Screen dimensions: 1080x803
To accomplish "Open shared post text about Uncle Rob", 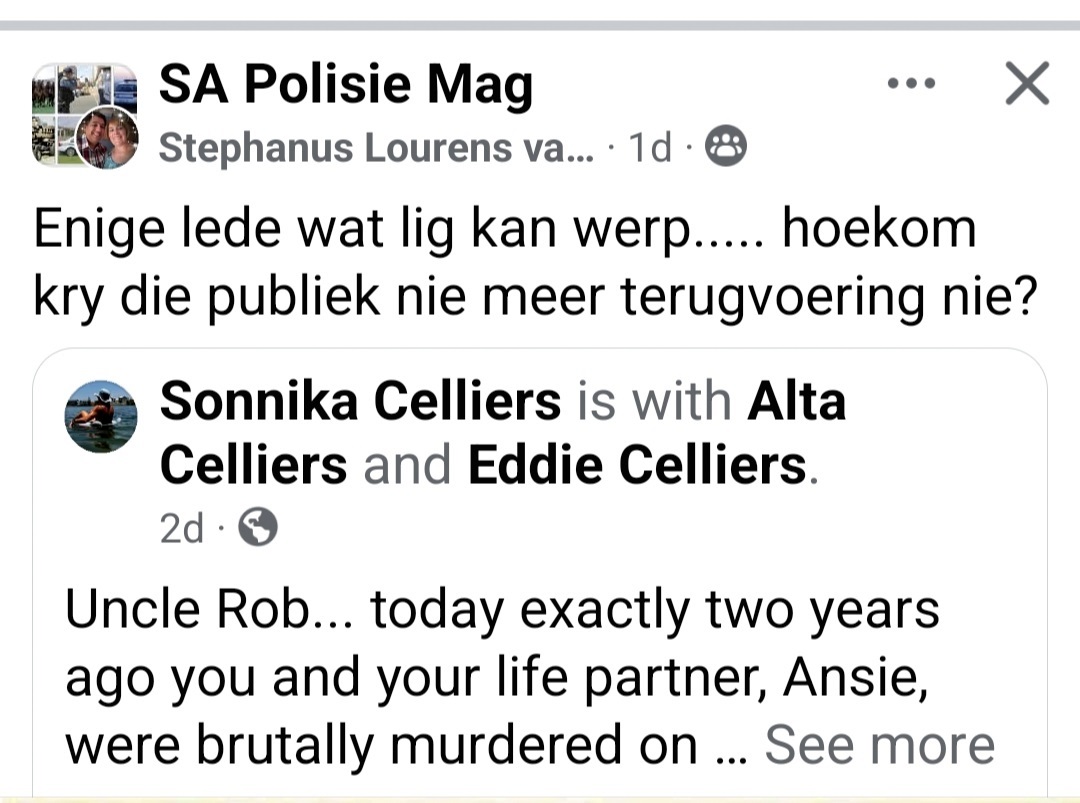I will tap(502, 676).
